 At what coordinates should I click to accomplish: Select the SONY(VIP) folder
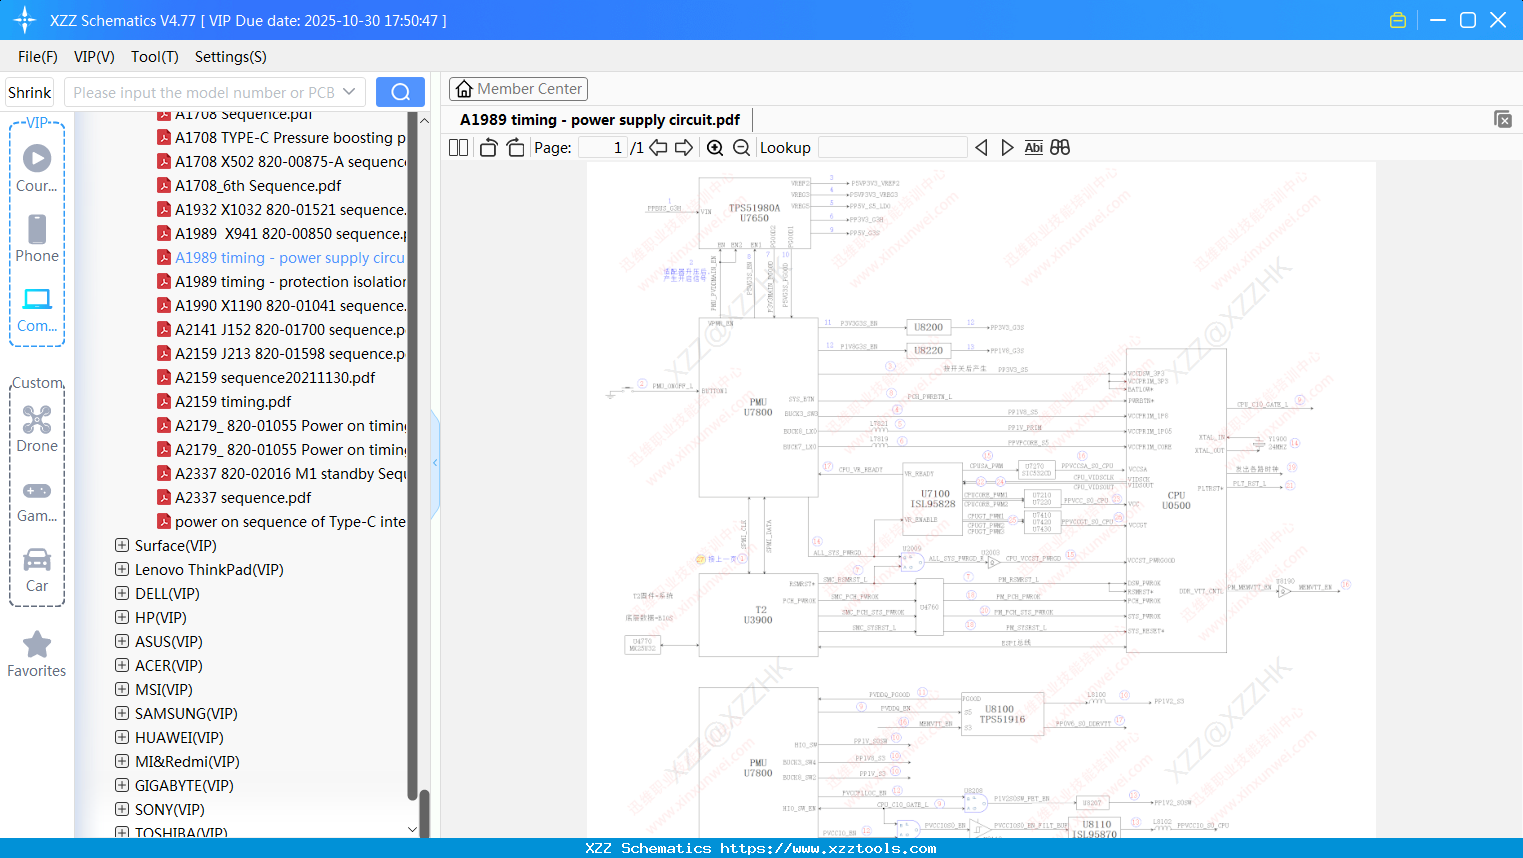[170, 809]
